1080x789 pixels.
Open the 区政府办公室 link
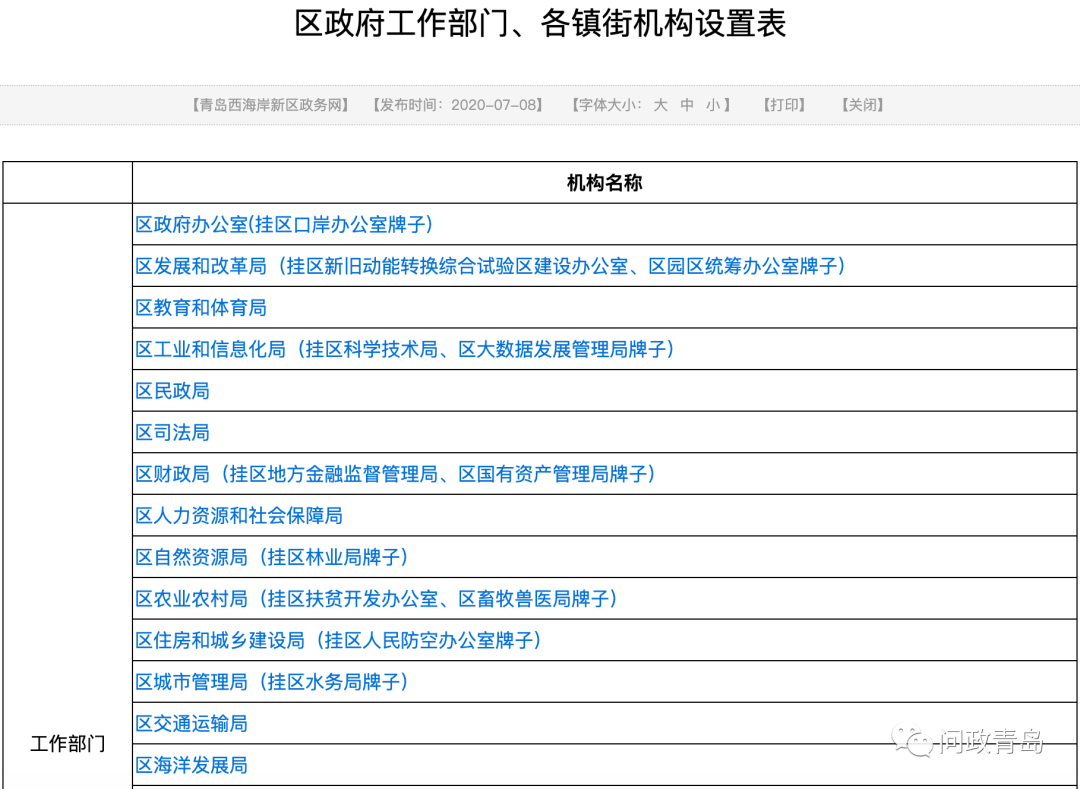point(284,224)
